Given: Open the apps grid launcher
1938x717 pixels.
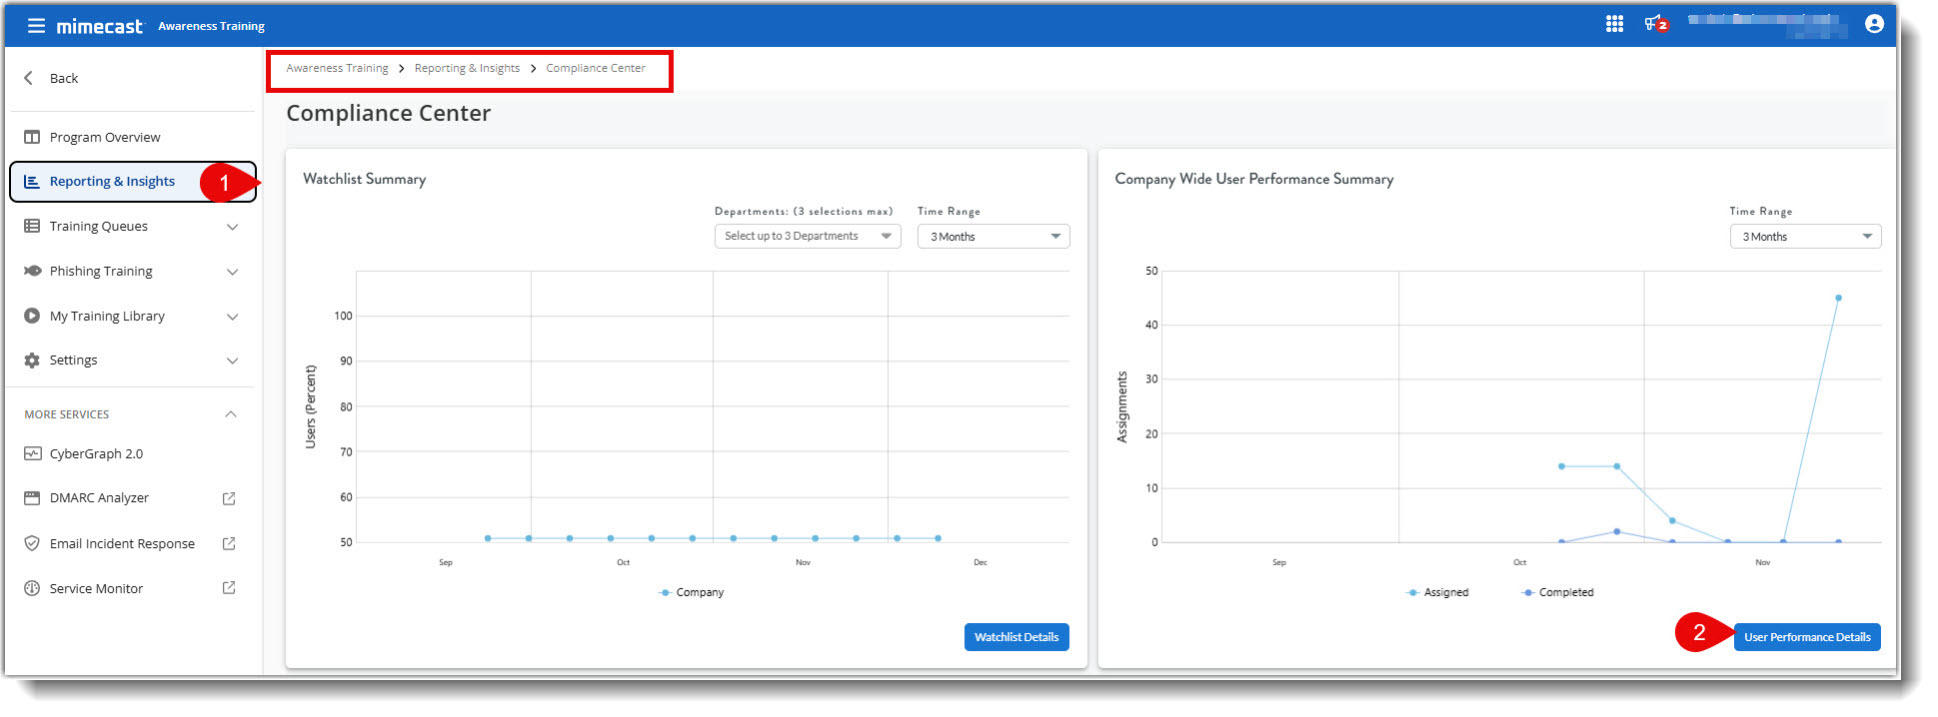Looking at the screenshot, I should tap(1614, 24).
